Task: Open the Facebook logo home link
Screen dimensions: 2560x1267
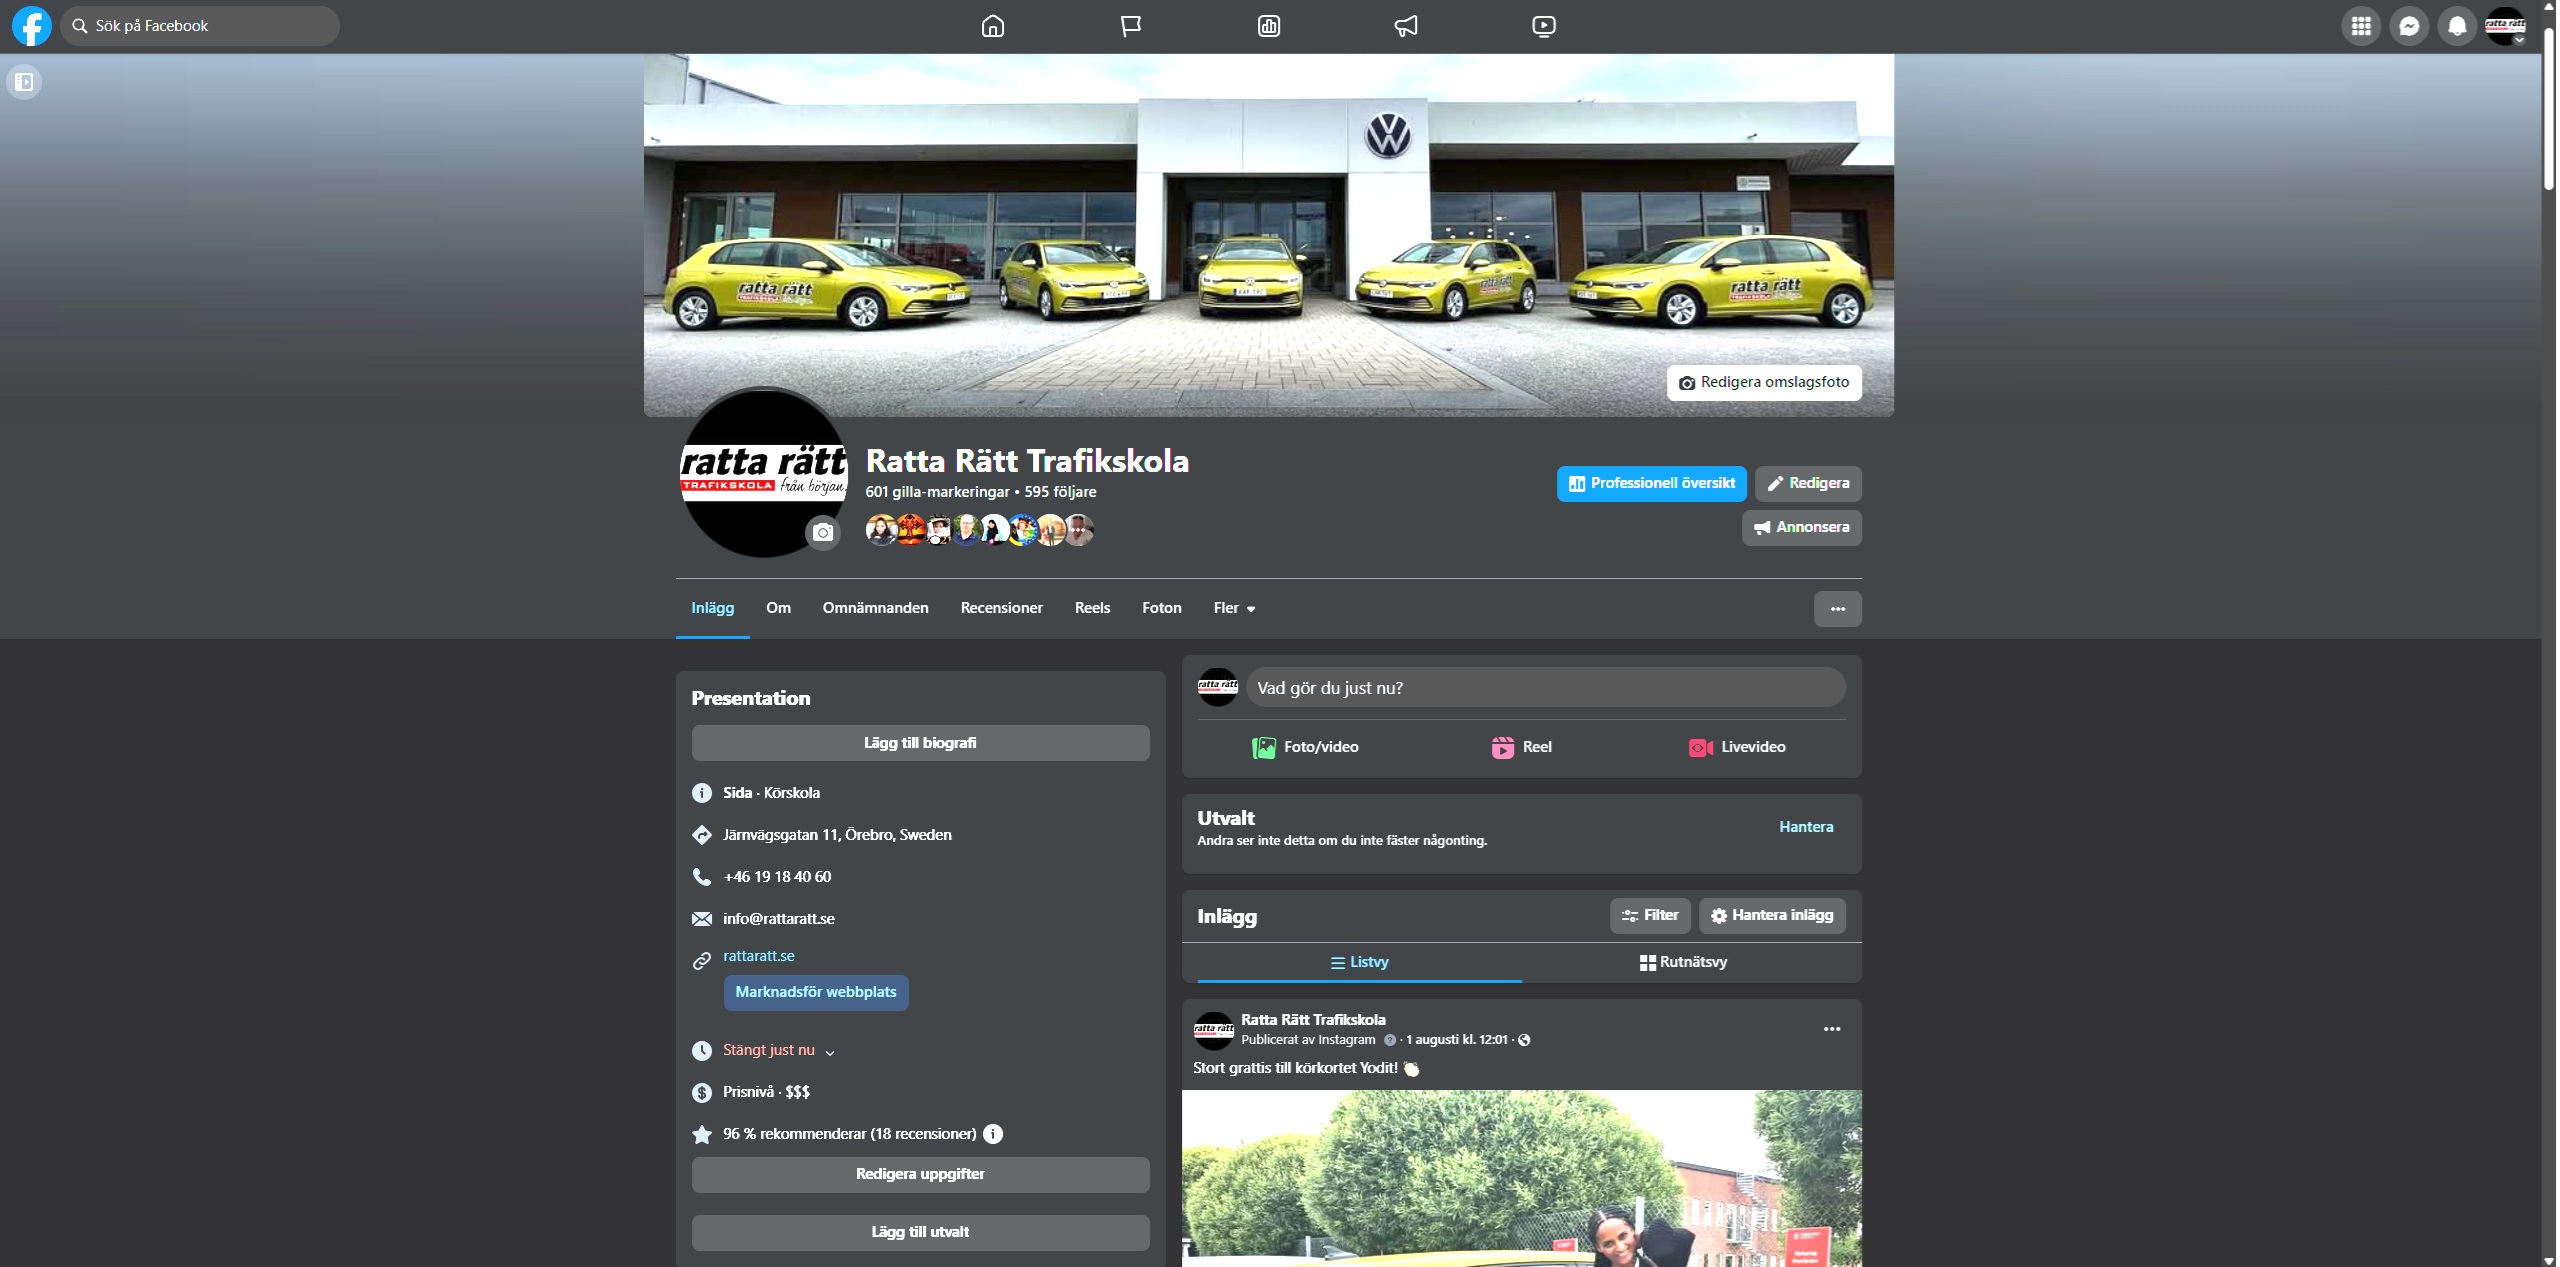Action: pyautogui.click(x=31, y=26)
